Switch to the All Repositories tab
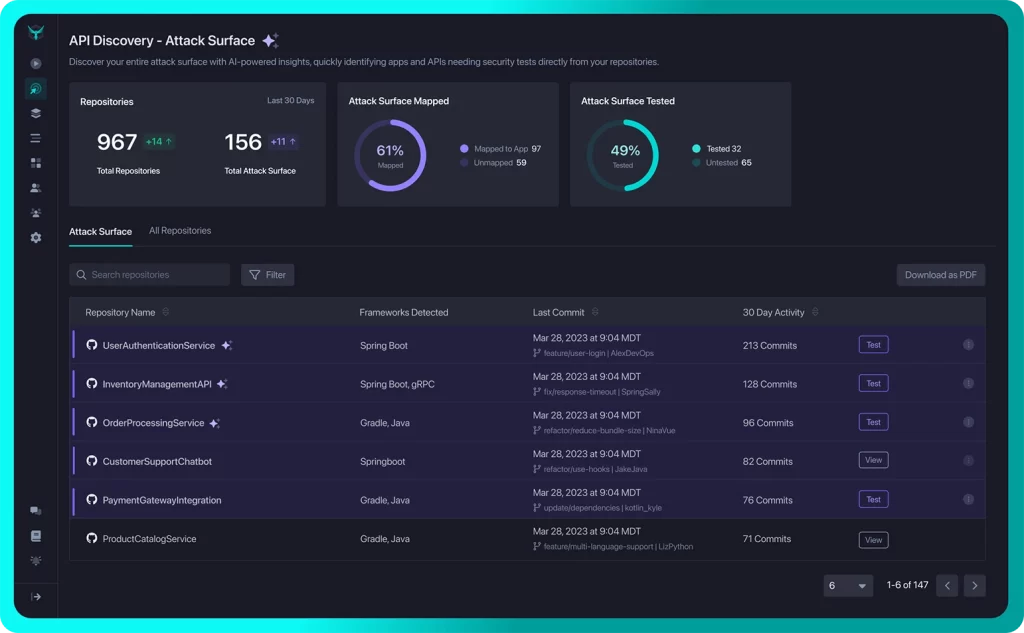 [x=180, y=231]
